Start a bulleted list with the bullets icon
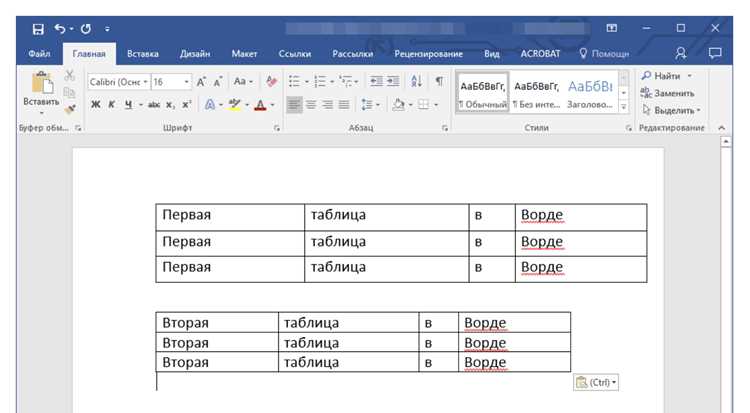 pyautogui.click(x=294, y=81)
